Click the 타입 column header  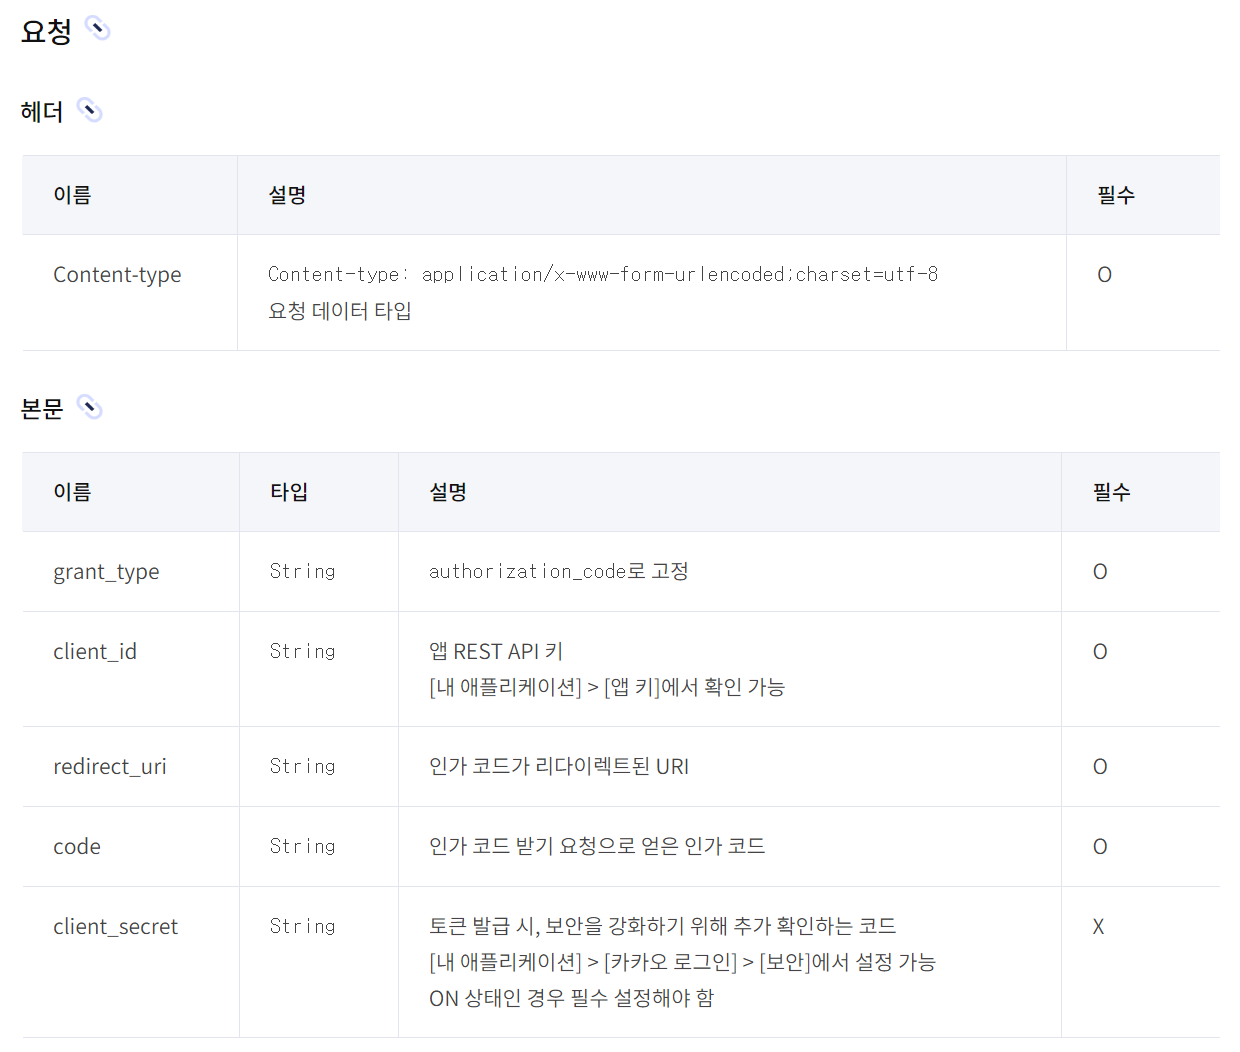click(x=289, y=492)
